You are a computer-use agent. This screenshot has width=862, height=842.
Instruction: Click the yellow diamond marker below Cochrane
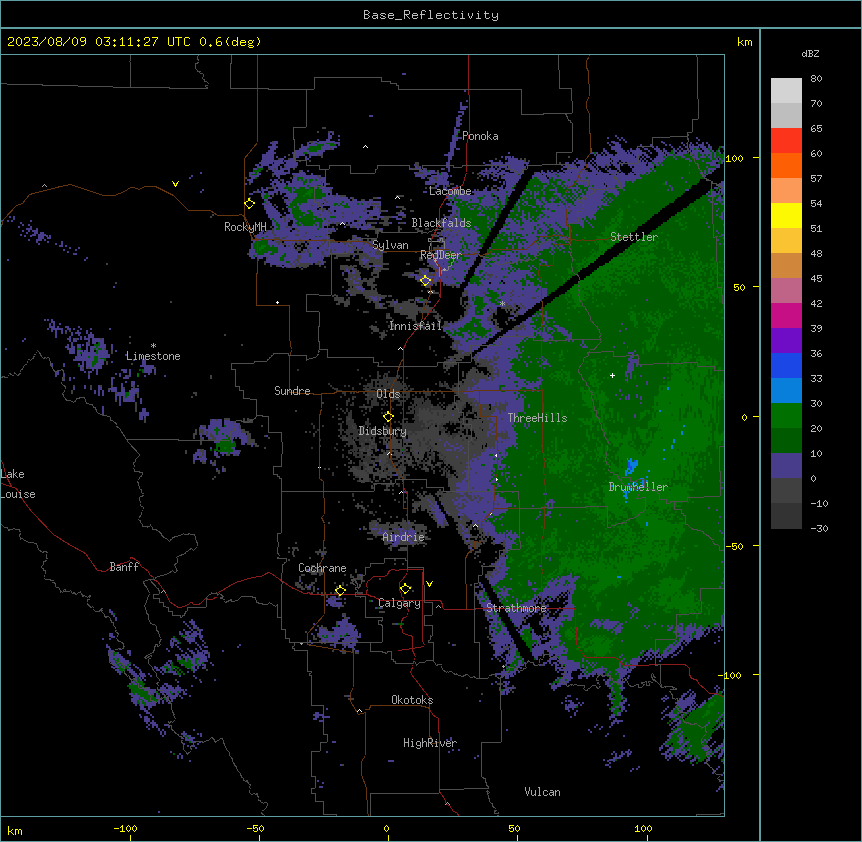(x=340, y=591)
